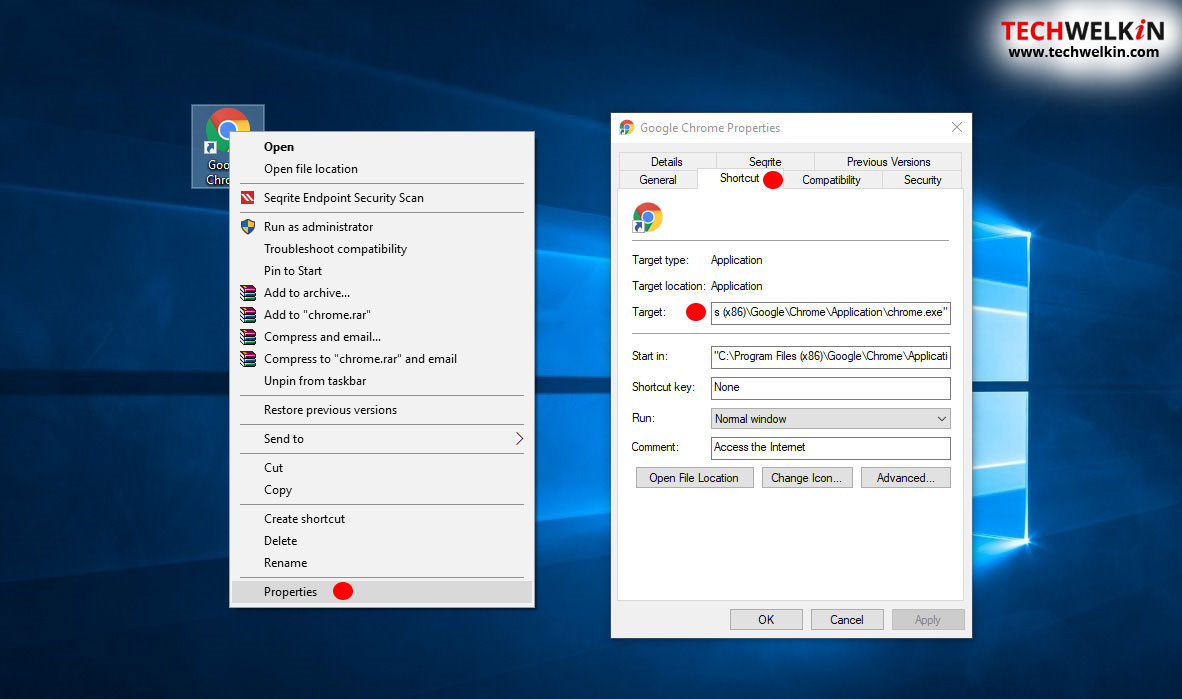The width and height of the screenshot is (1182, 699).
Task: Click the Open File Location button
Action: pos(694,478)
